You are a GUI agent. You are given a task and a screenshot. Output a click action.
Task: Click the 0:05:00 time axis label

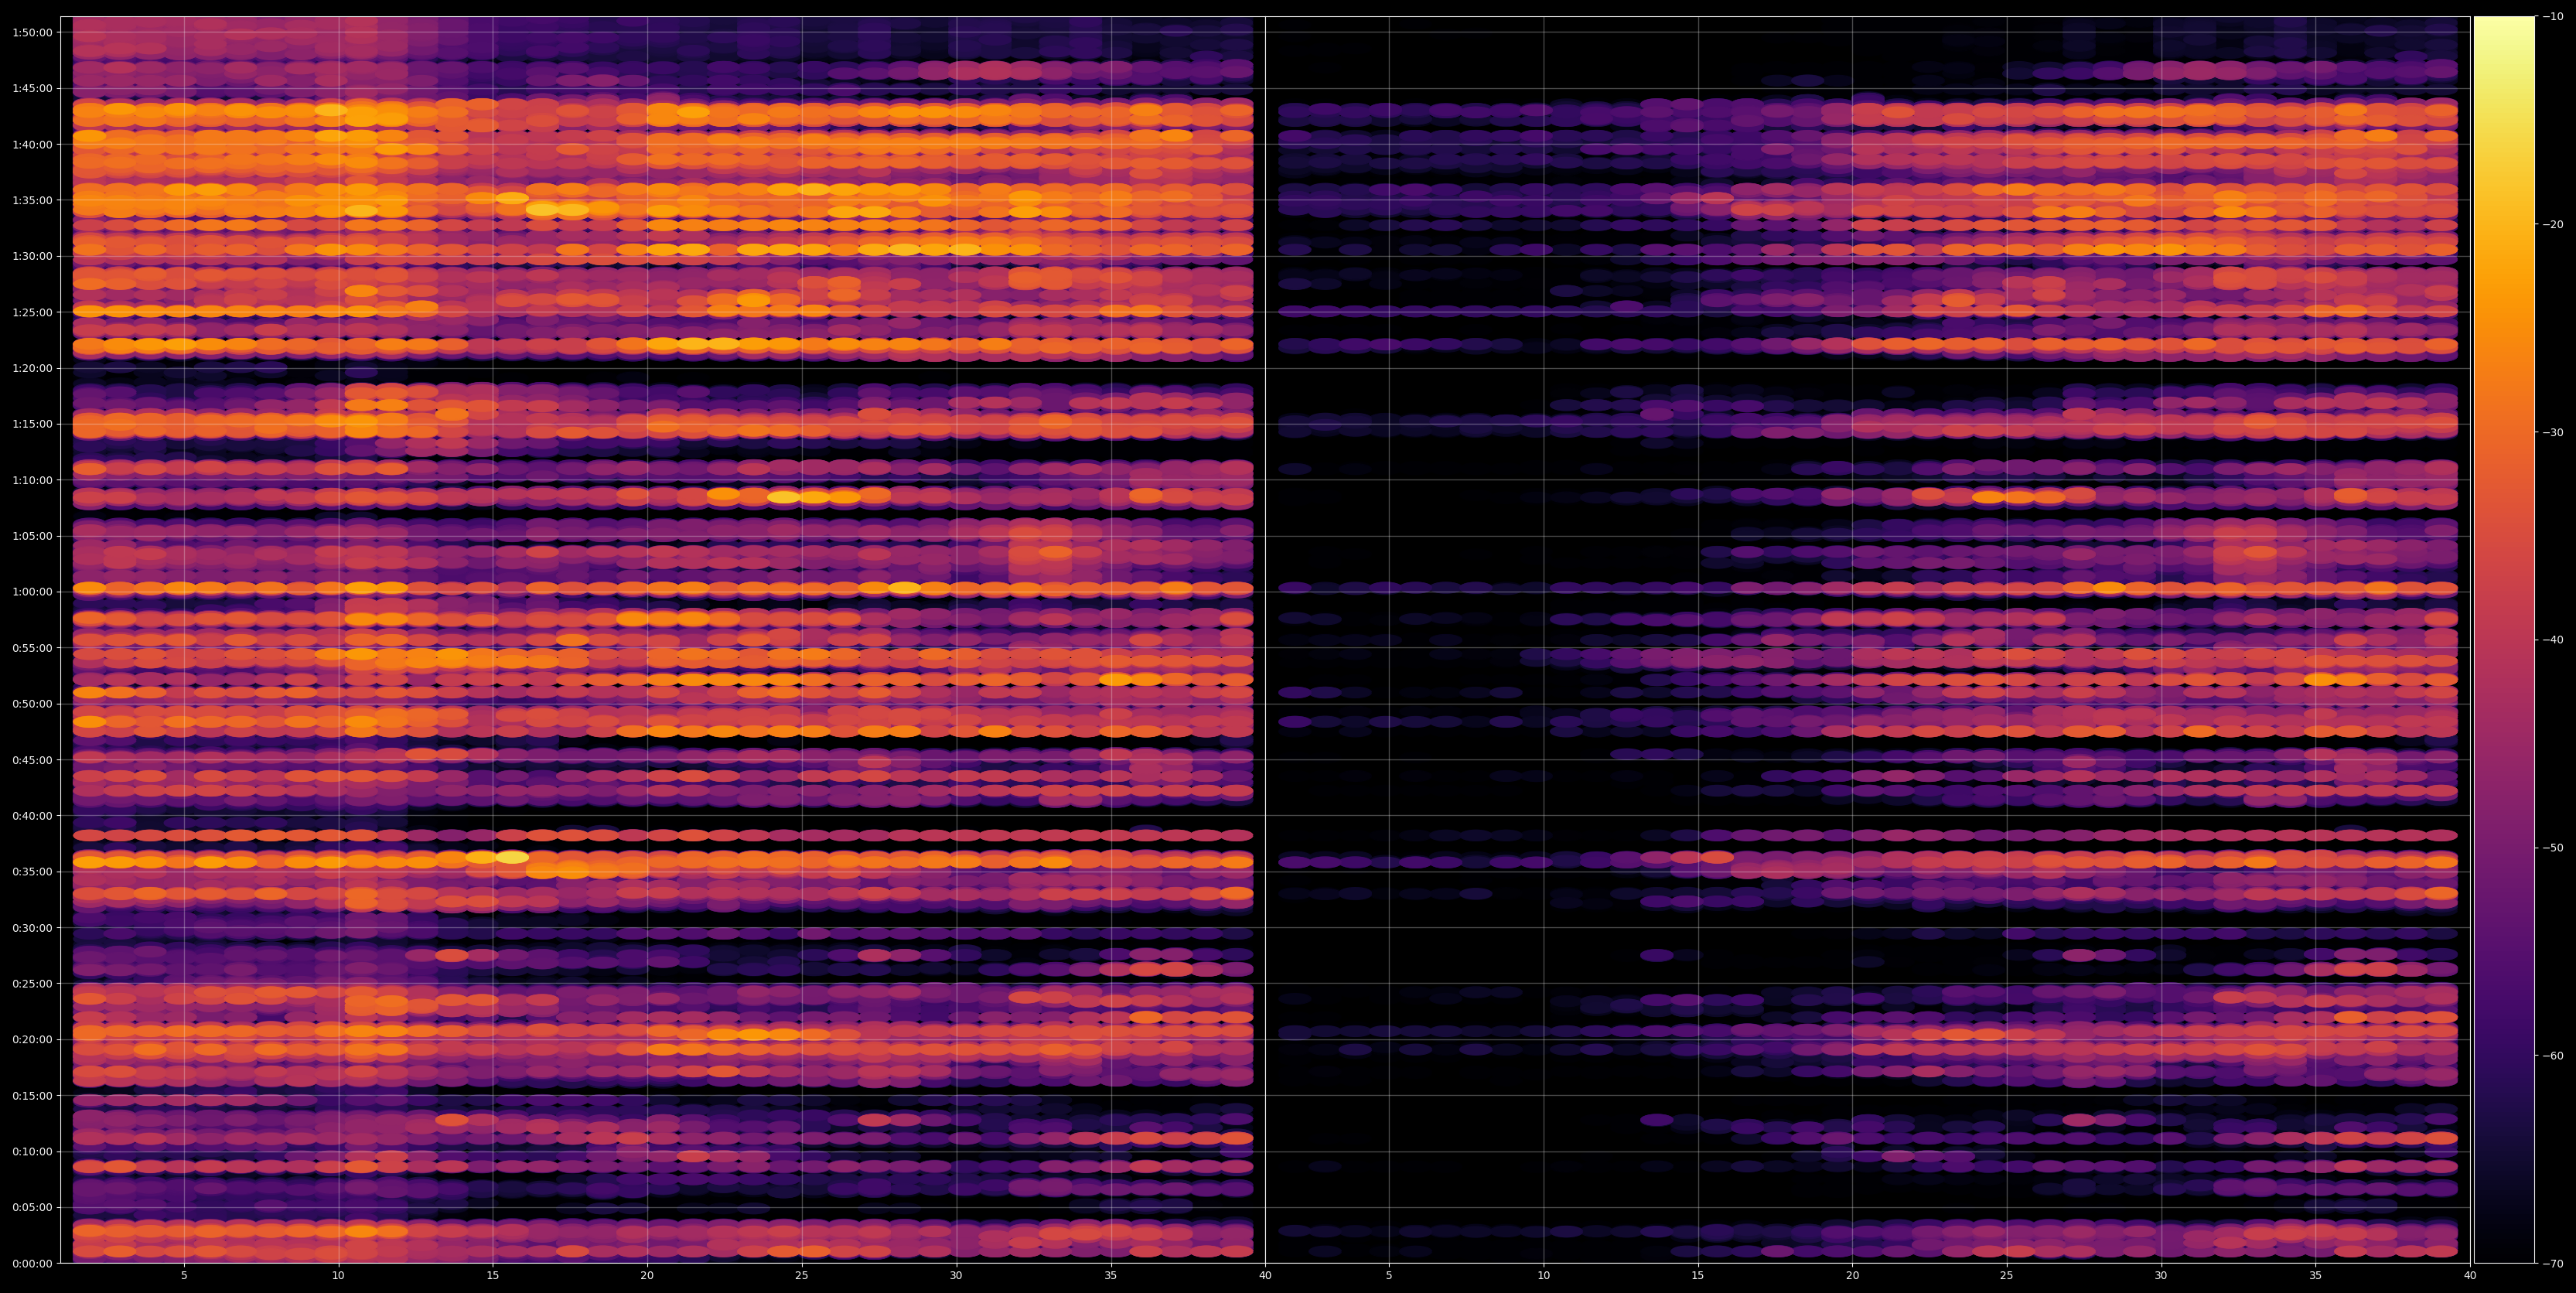32,1208
